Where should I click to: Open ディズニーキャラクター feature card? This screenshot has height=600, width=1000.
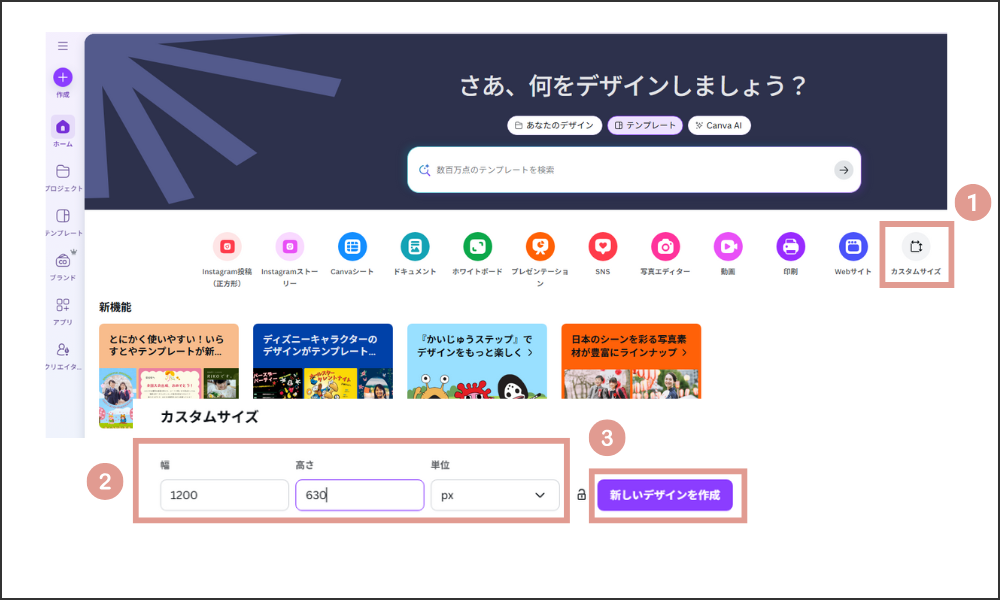point(323,362)
